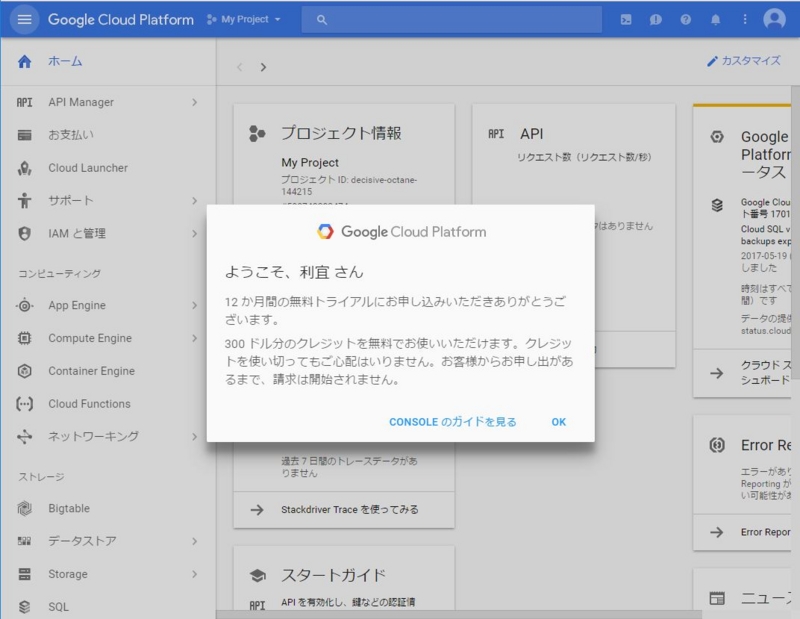Click the support person icon

click(x=24, y=201)
